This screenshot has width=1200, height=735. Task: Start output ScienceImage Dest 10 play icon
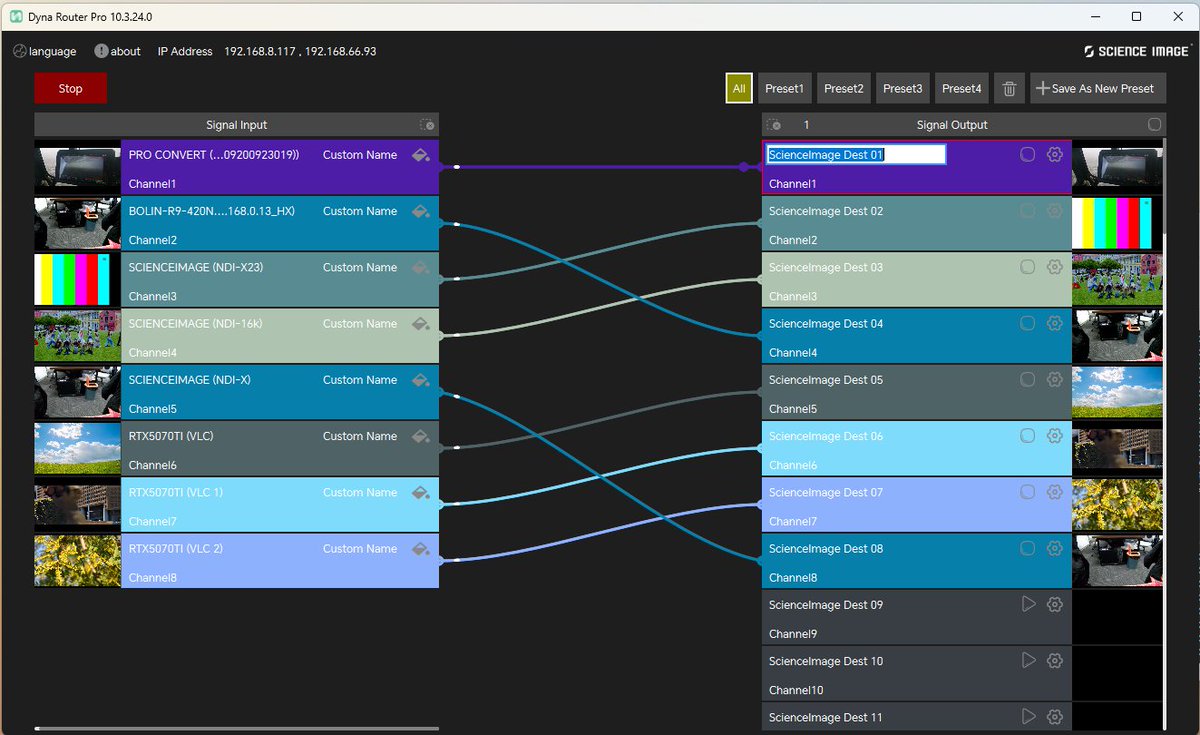1027,661
